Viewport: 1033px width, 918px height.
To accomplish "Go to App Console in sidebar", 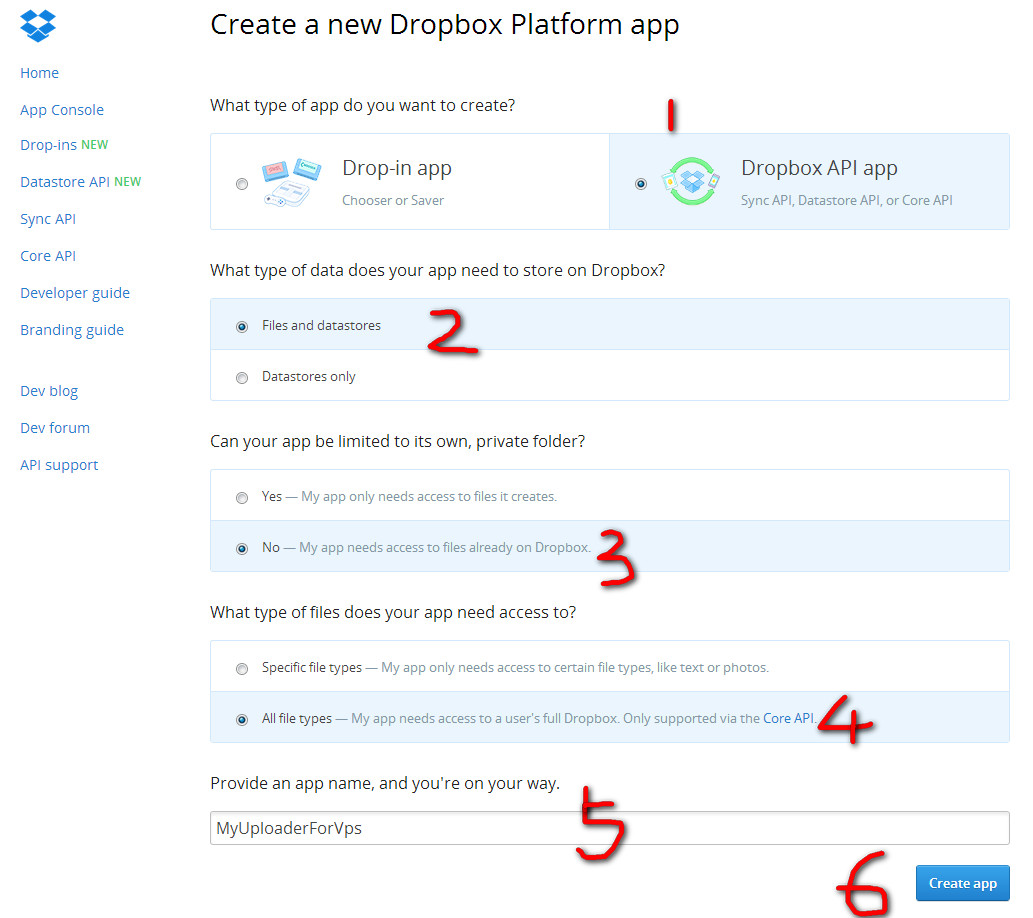I will pos(62,110).
